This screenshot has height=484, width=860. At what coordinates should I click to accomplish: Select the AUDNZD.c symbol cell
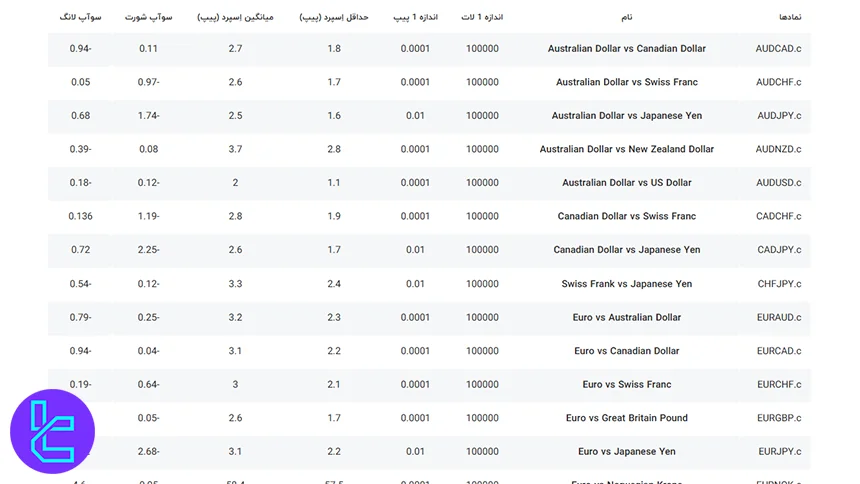click(778, 149)
